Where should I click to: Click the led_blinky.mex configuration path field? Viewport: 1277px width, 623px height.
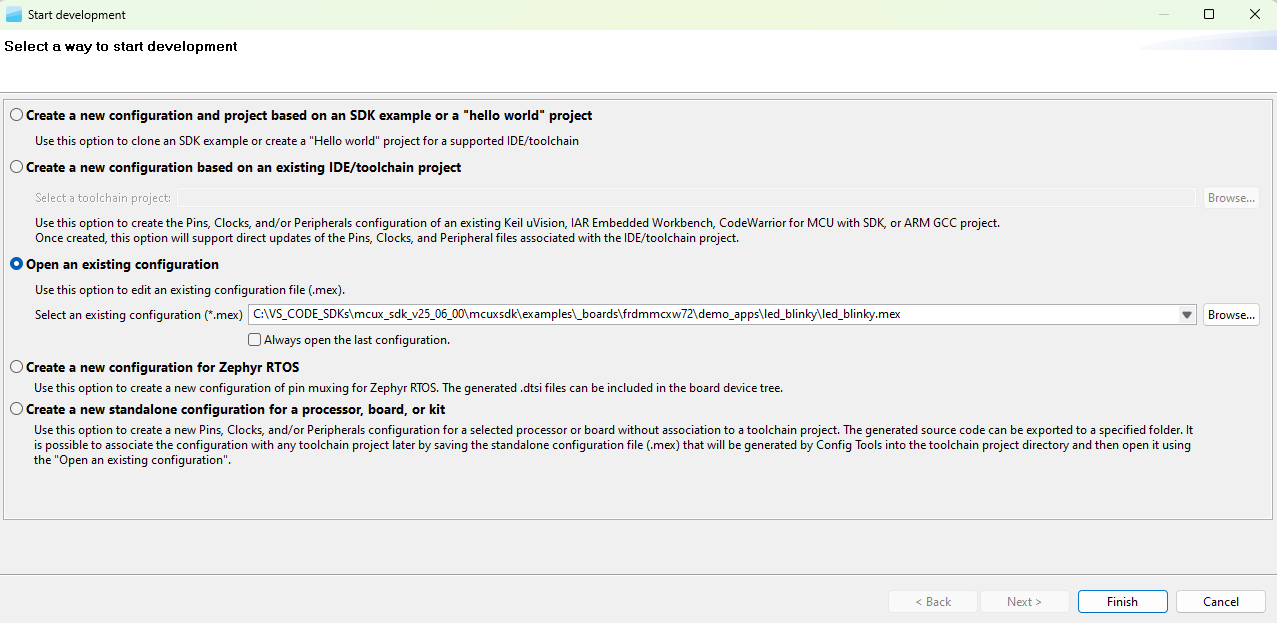[x=700, y=314]
